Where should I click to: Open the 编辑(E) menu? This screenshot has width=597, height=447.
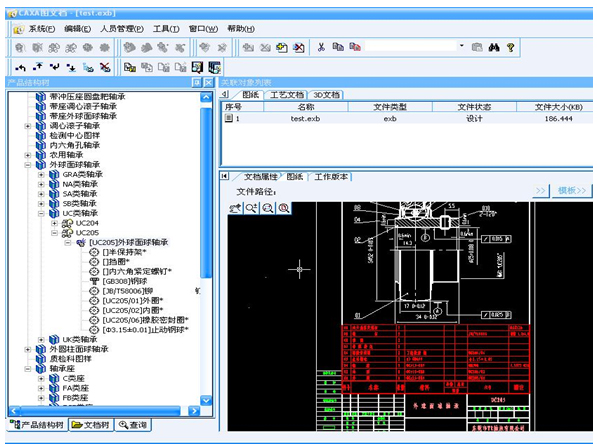(x=78, y=29)
